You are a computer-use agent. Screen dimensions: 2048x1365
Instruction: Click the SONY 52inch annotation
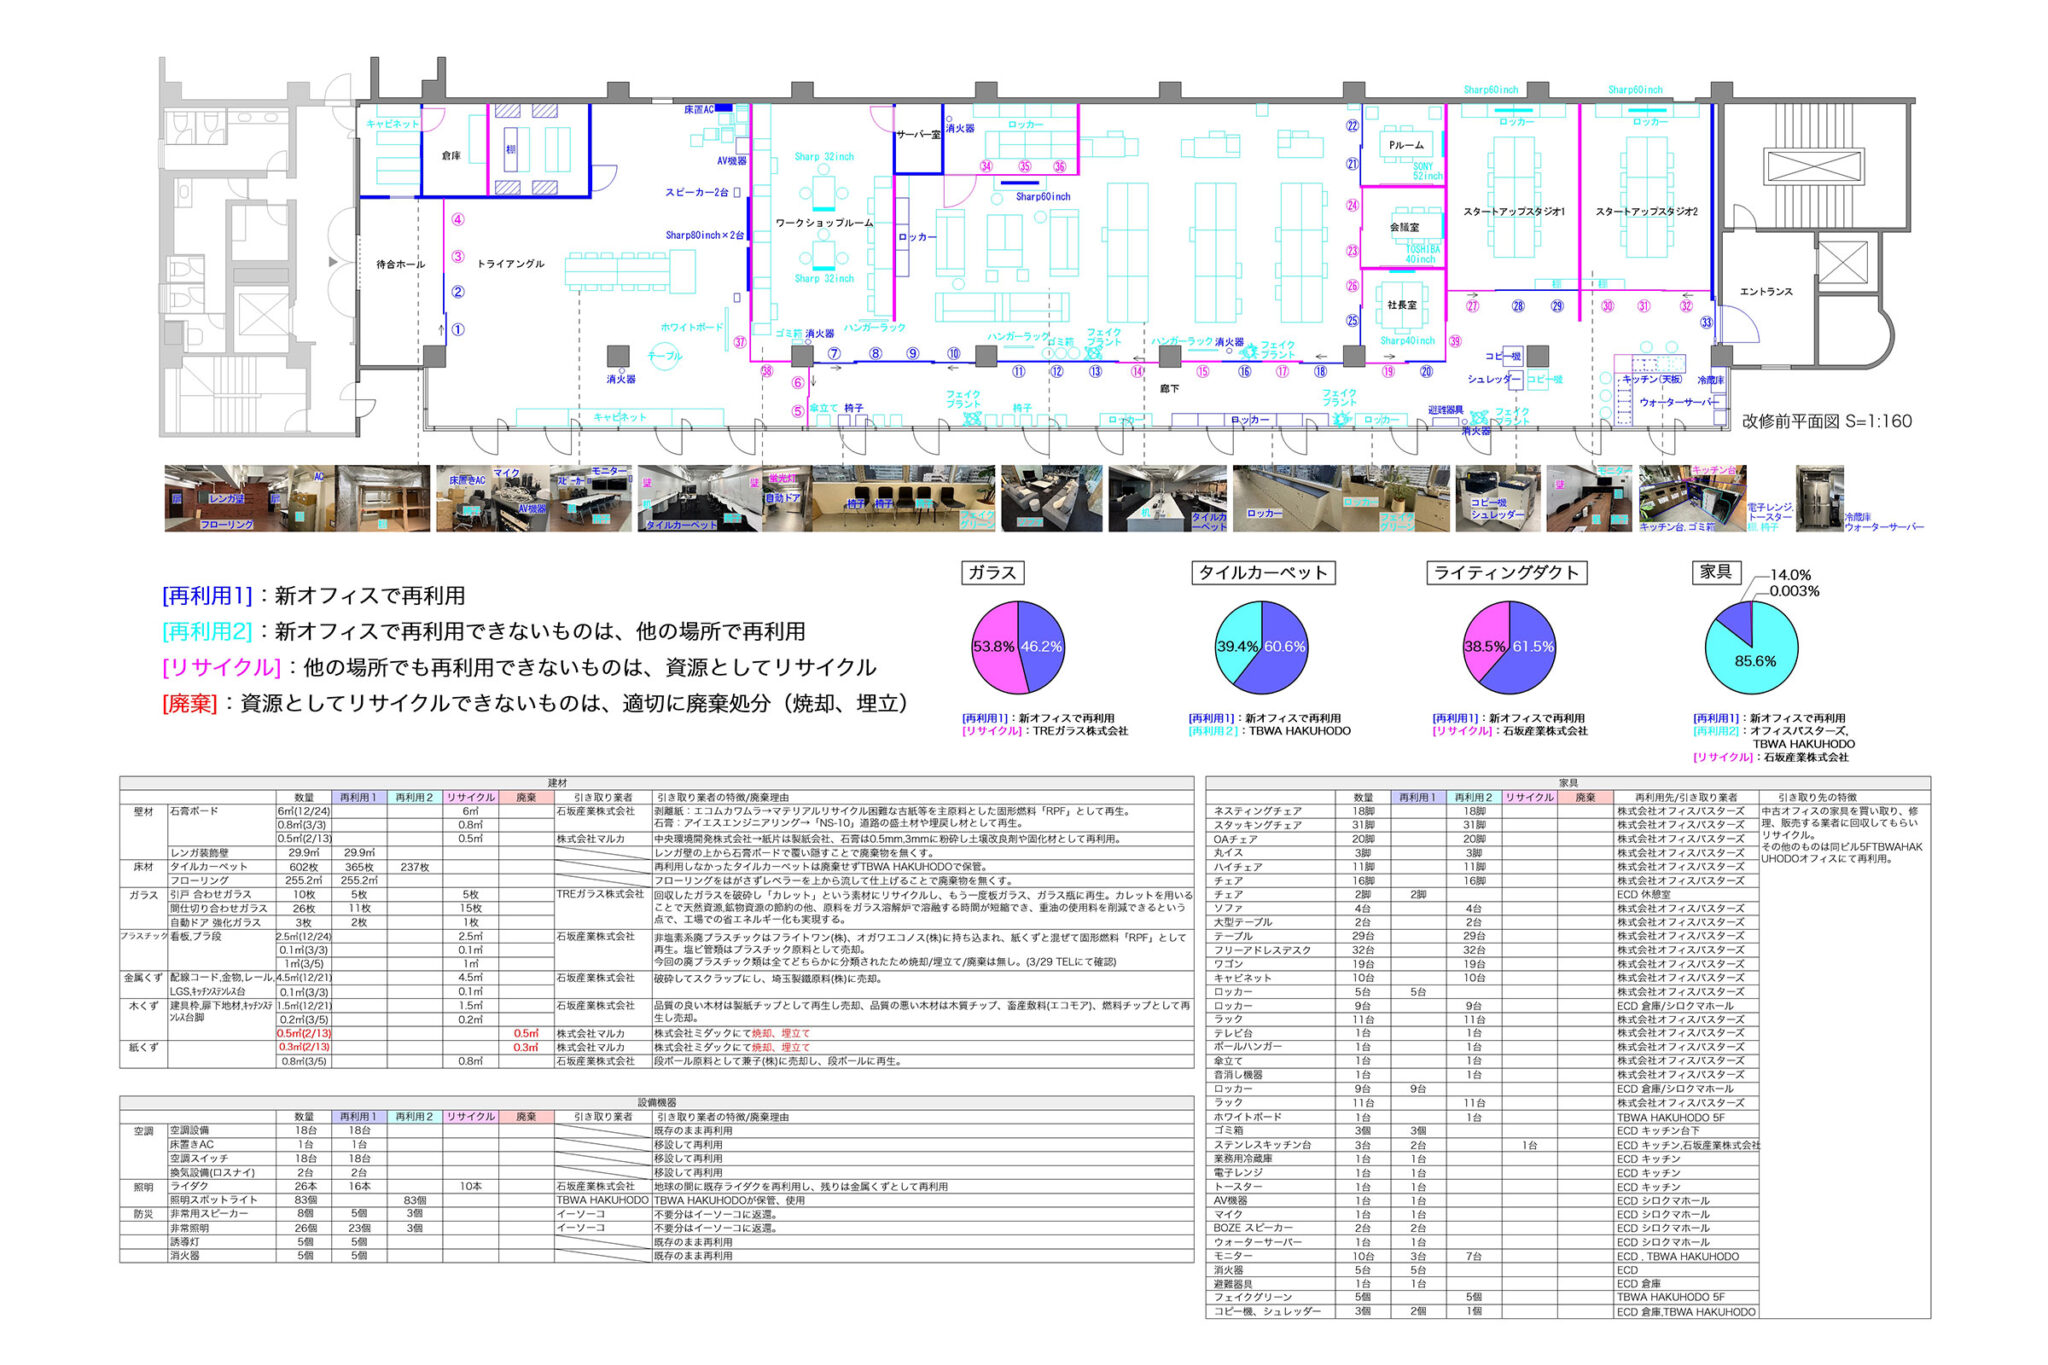[1427, 171]
